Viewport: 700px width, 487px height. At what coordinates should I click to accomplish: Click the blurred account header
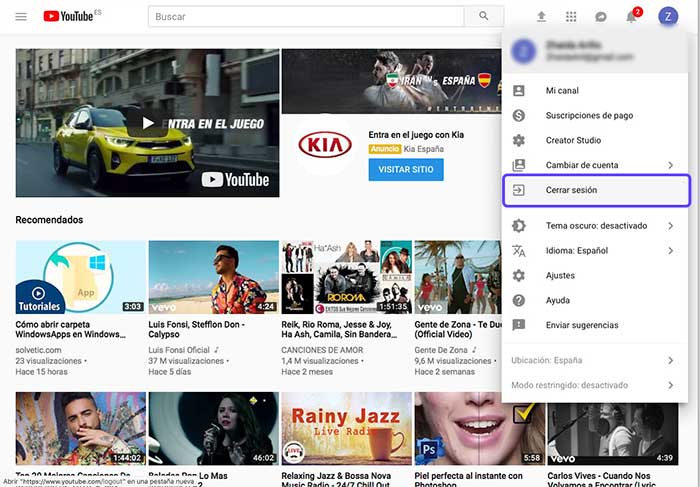(x=595, y=51)
